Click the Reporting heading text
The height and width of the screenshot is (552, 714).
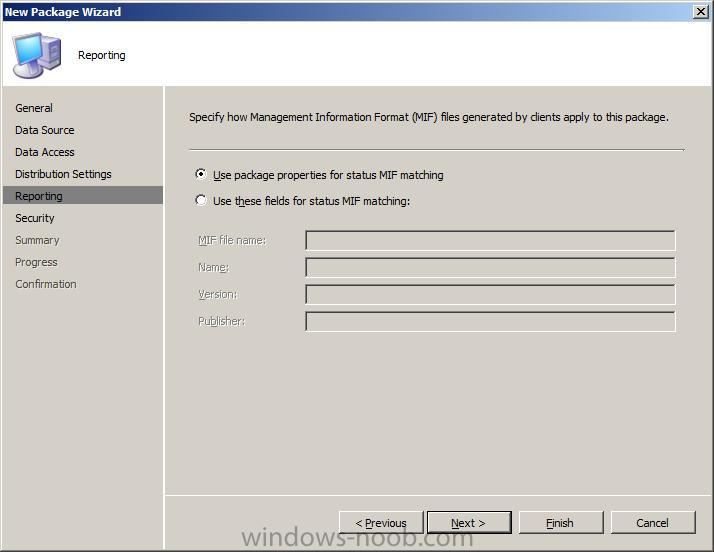[102, 55]
